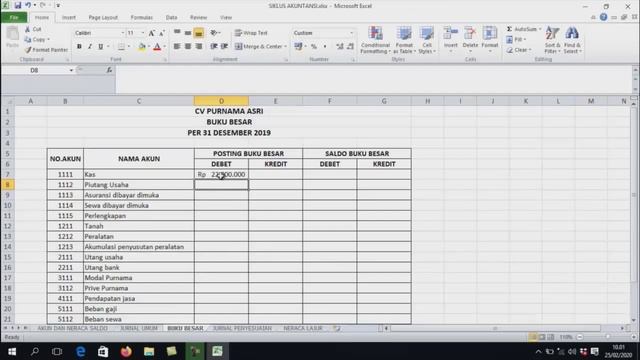Image resolution: width=640 pixels, height=360 pixels.
Task: Switch to JURNAL UMUM sheet tab
Action: tap(139, 328)
